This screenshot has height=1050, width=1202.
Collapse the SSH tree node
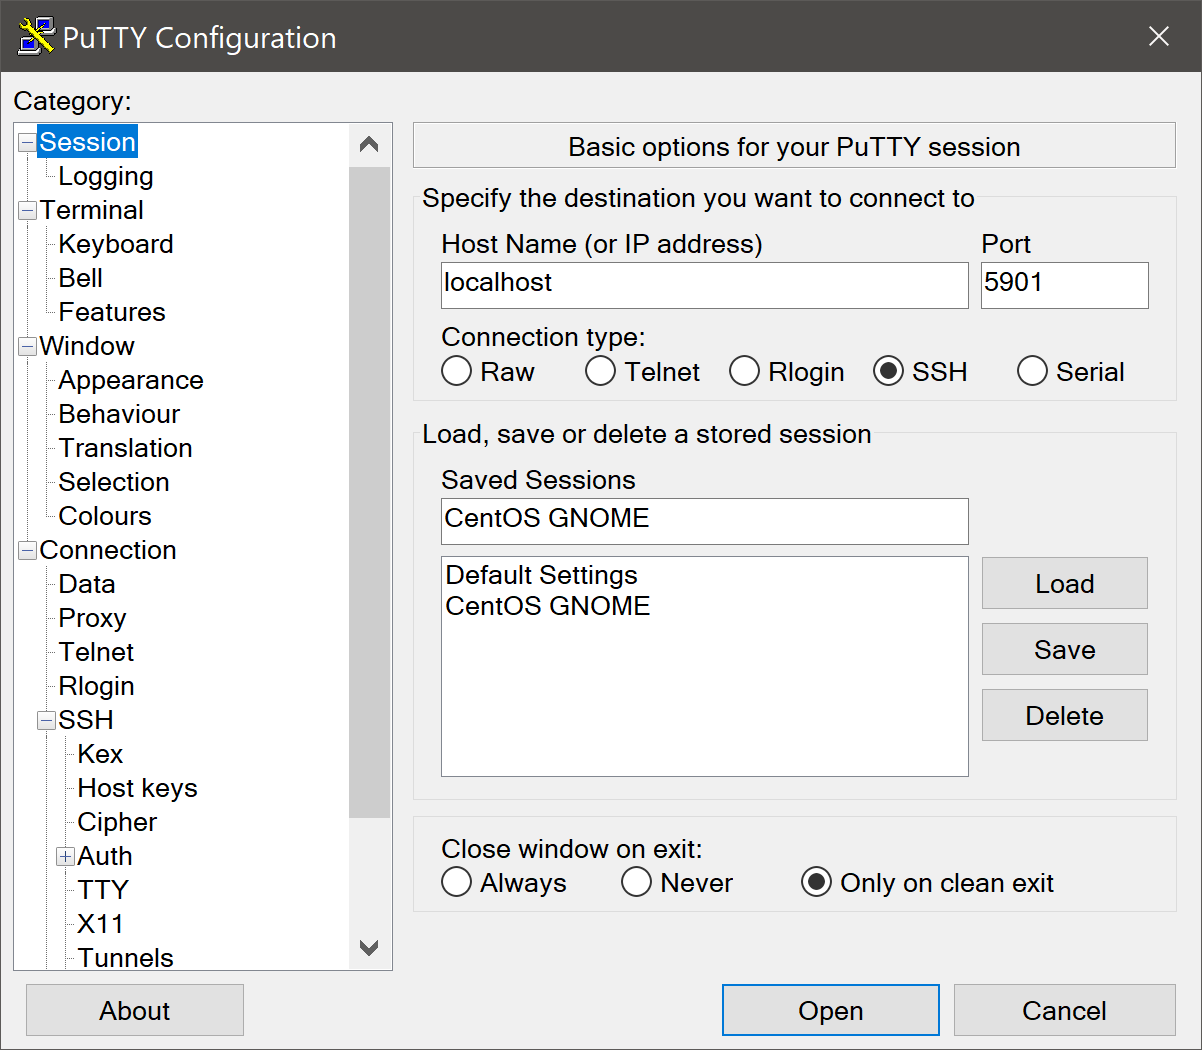click(47, 721)
